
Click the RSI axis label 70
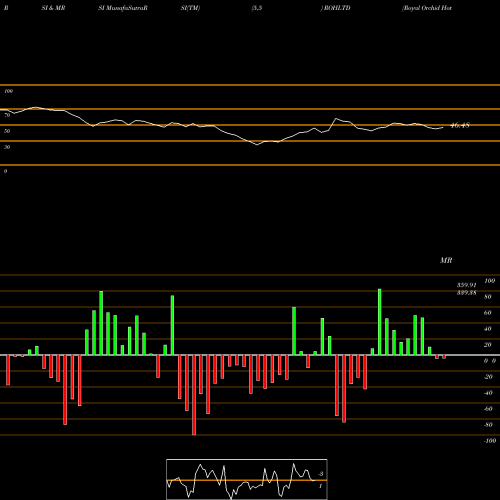[7, 115]
